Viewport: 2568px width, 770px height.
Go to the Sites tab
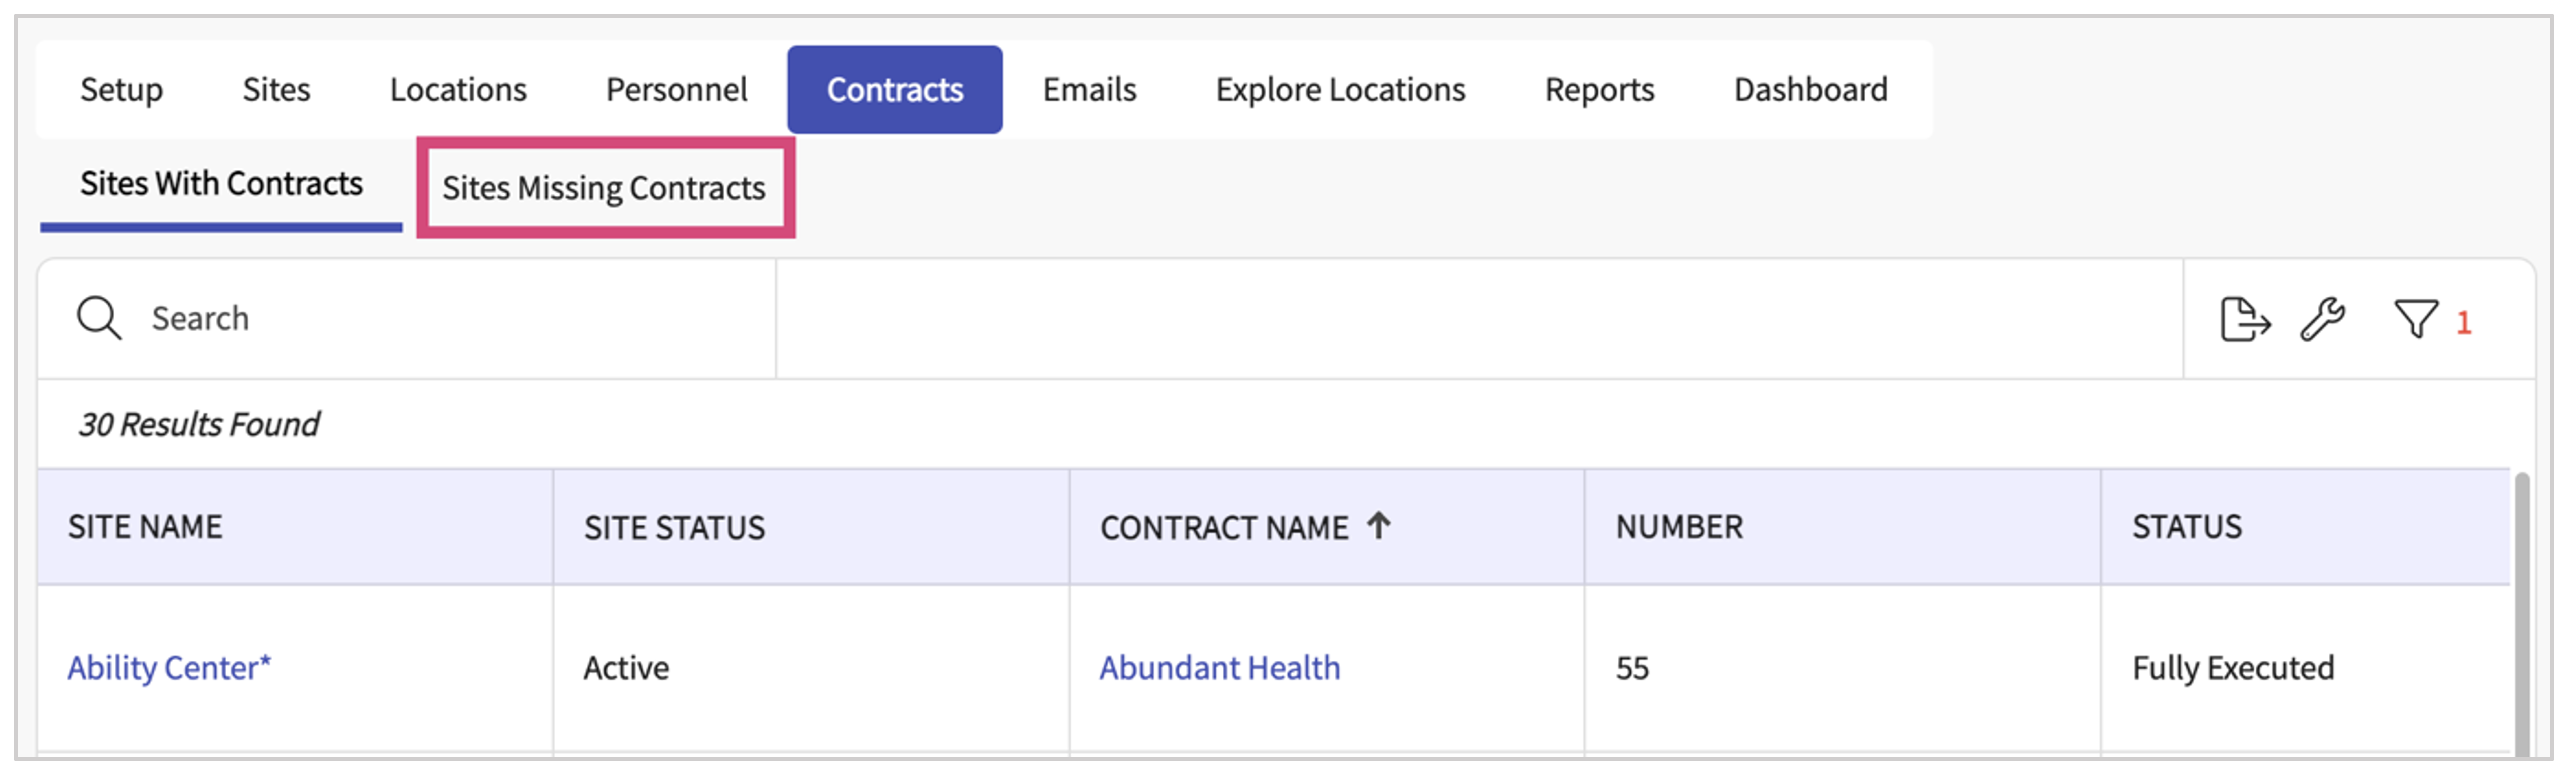coord(276,90)
